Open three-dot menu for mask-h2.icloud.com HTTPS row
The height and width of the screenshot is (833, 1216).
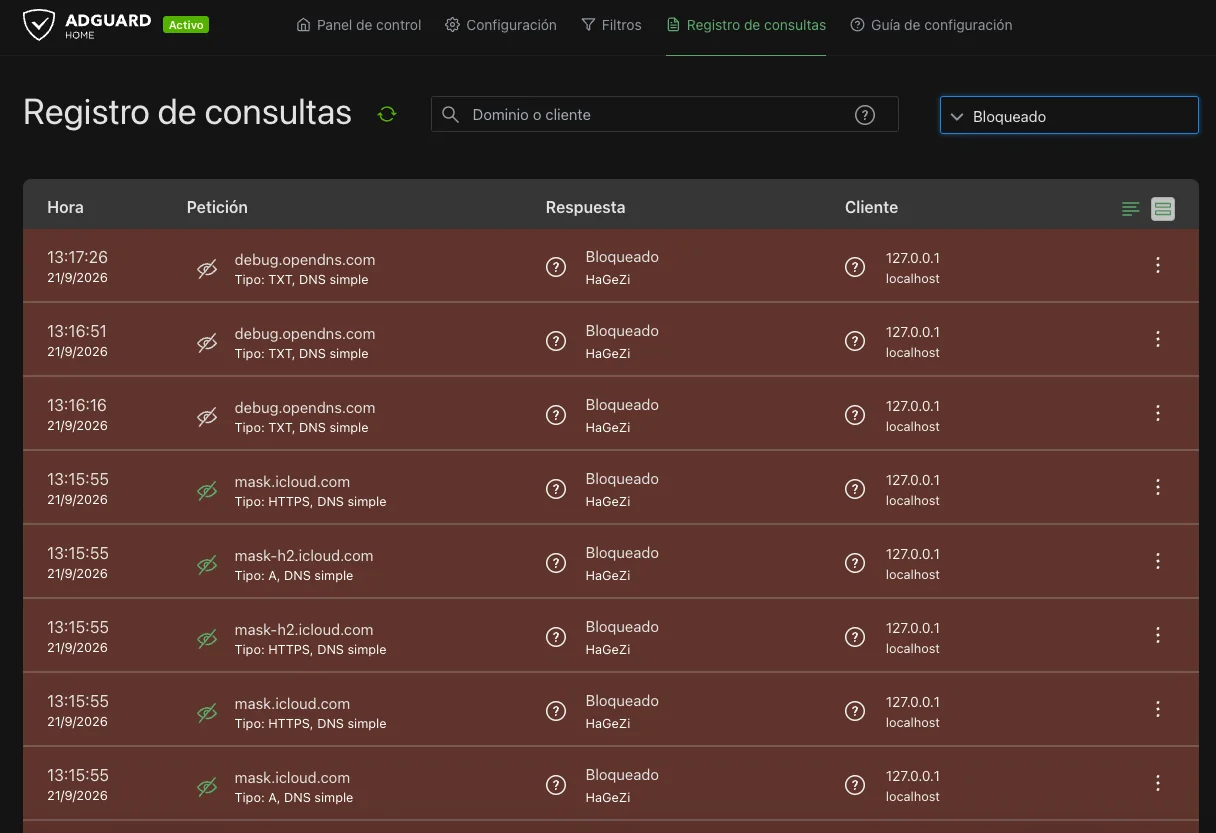click(x=1158, y=635)
